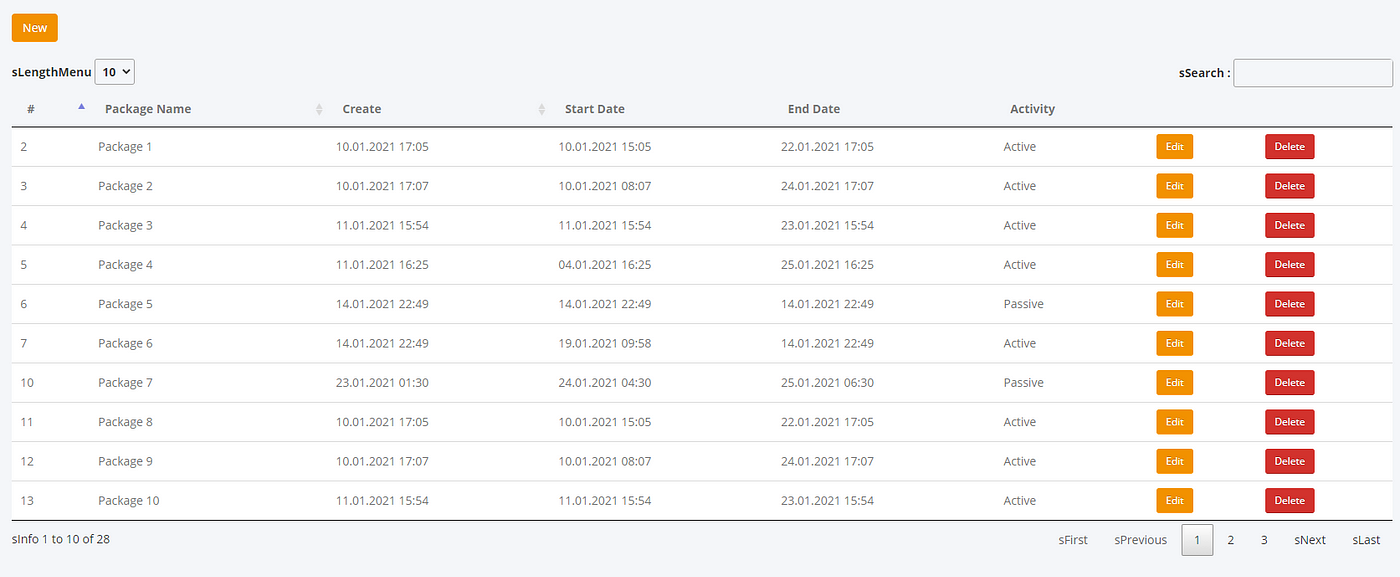Click sPrevious pagination link

click(x=1141, y=540)
